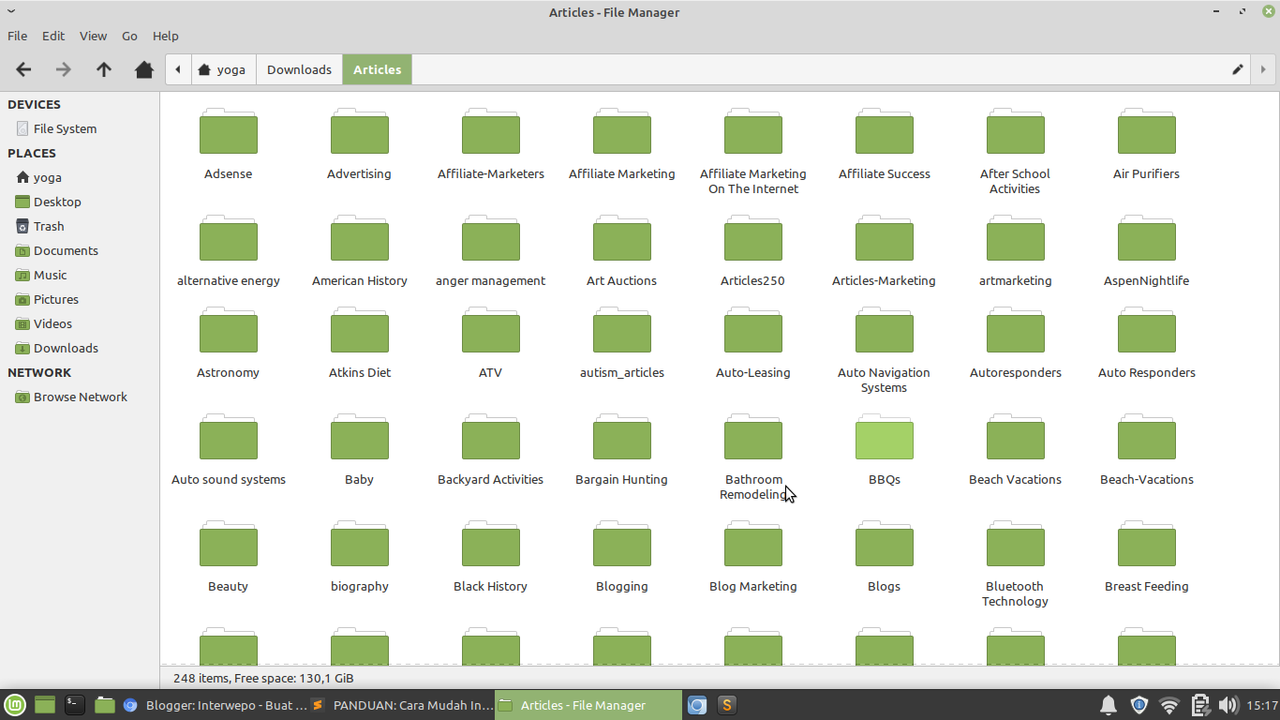Go up to the parent folder
The image size is (1280, 720).
(x=104, y=69)
